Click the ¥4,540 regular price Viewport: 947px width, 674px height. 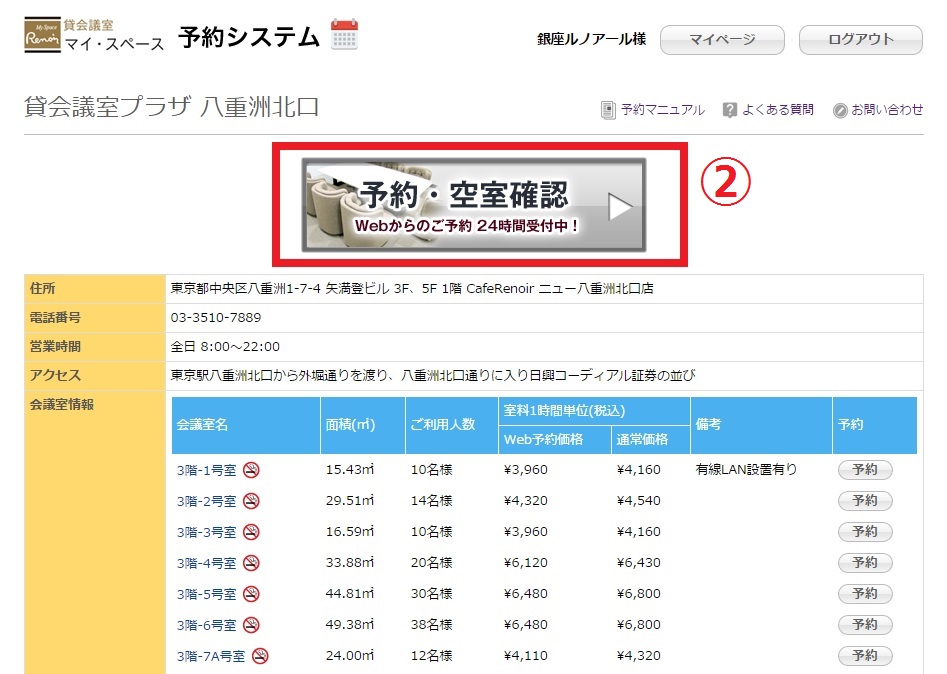(638, 500)
